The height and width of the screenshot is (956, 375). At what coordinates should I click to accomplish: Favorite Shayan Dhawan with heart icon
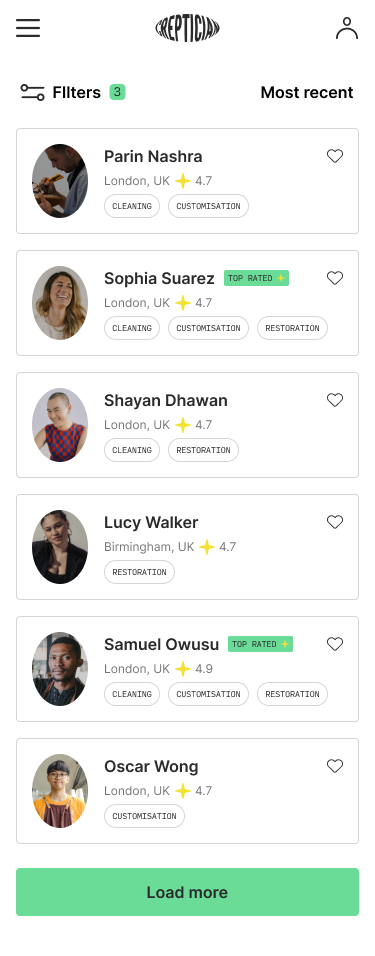click(x=335, y=400)
